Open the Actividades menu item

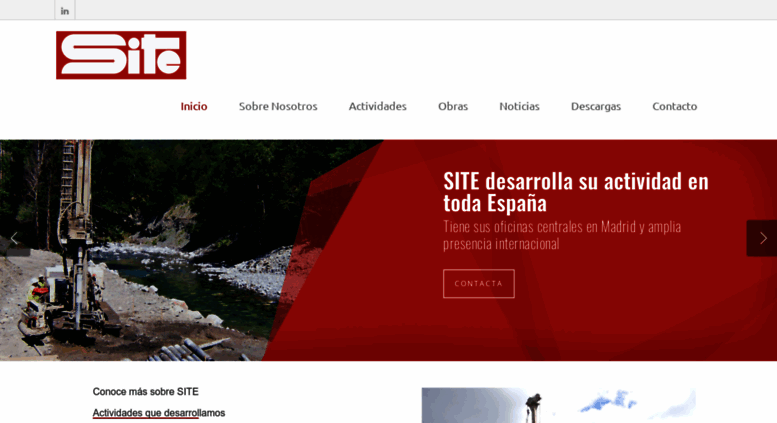click(378, 106)
